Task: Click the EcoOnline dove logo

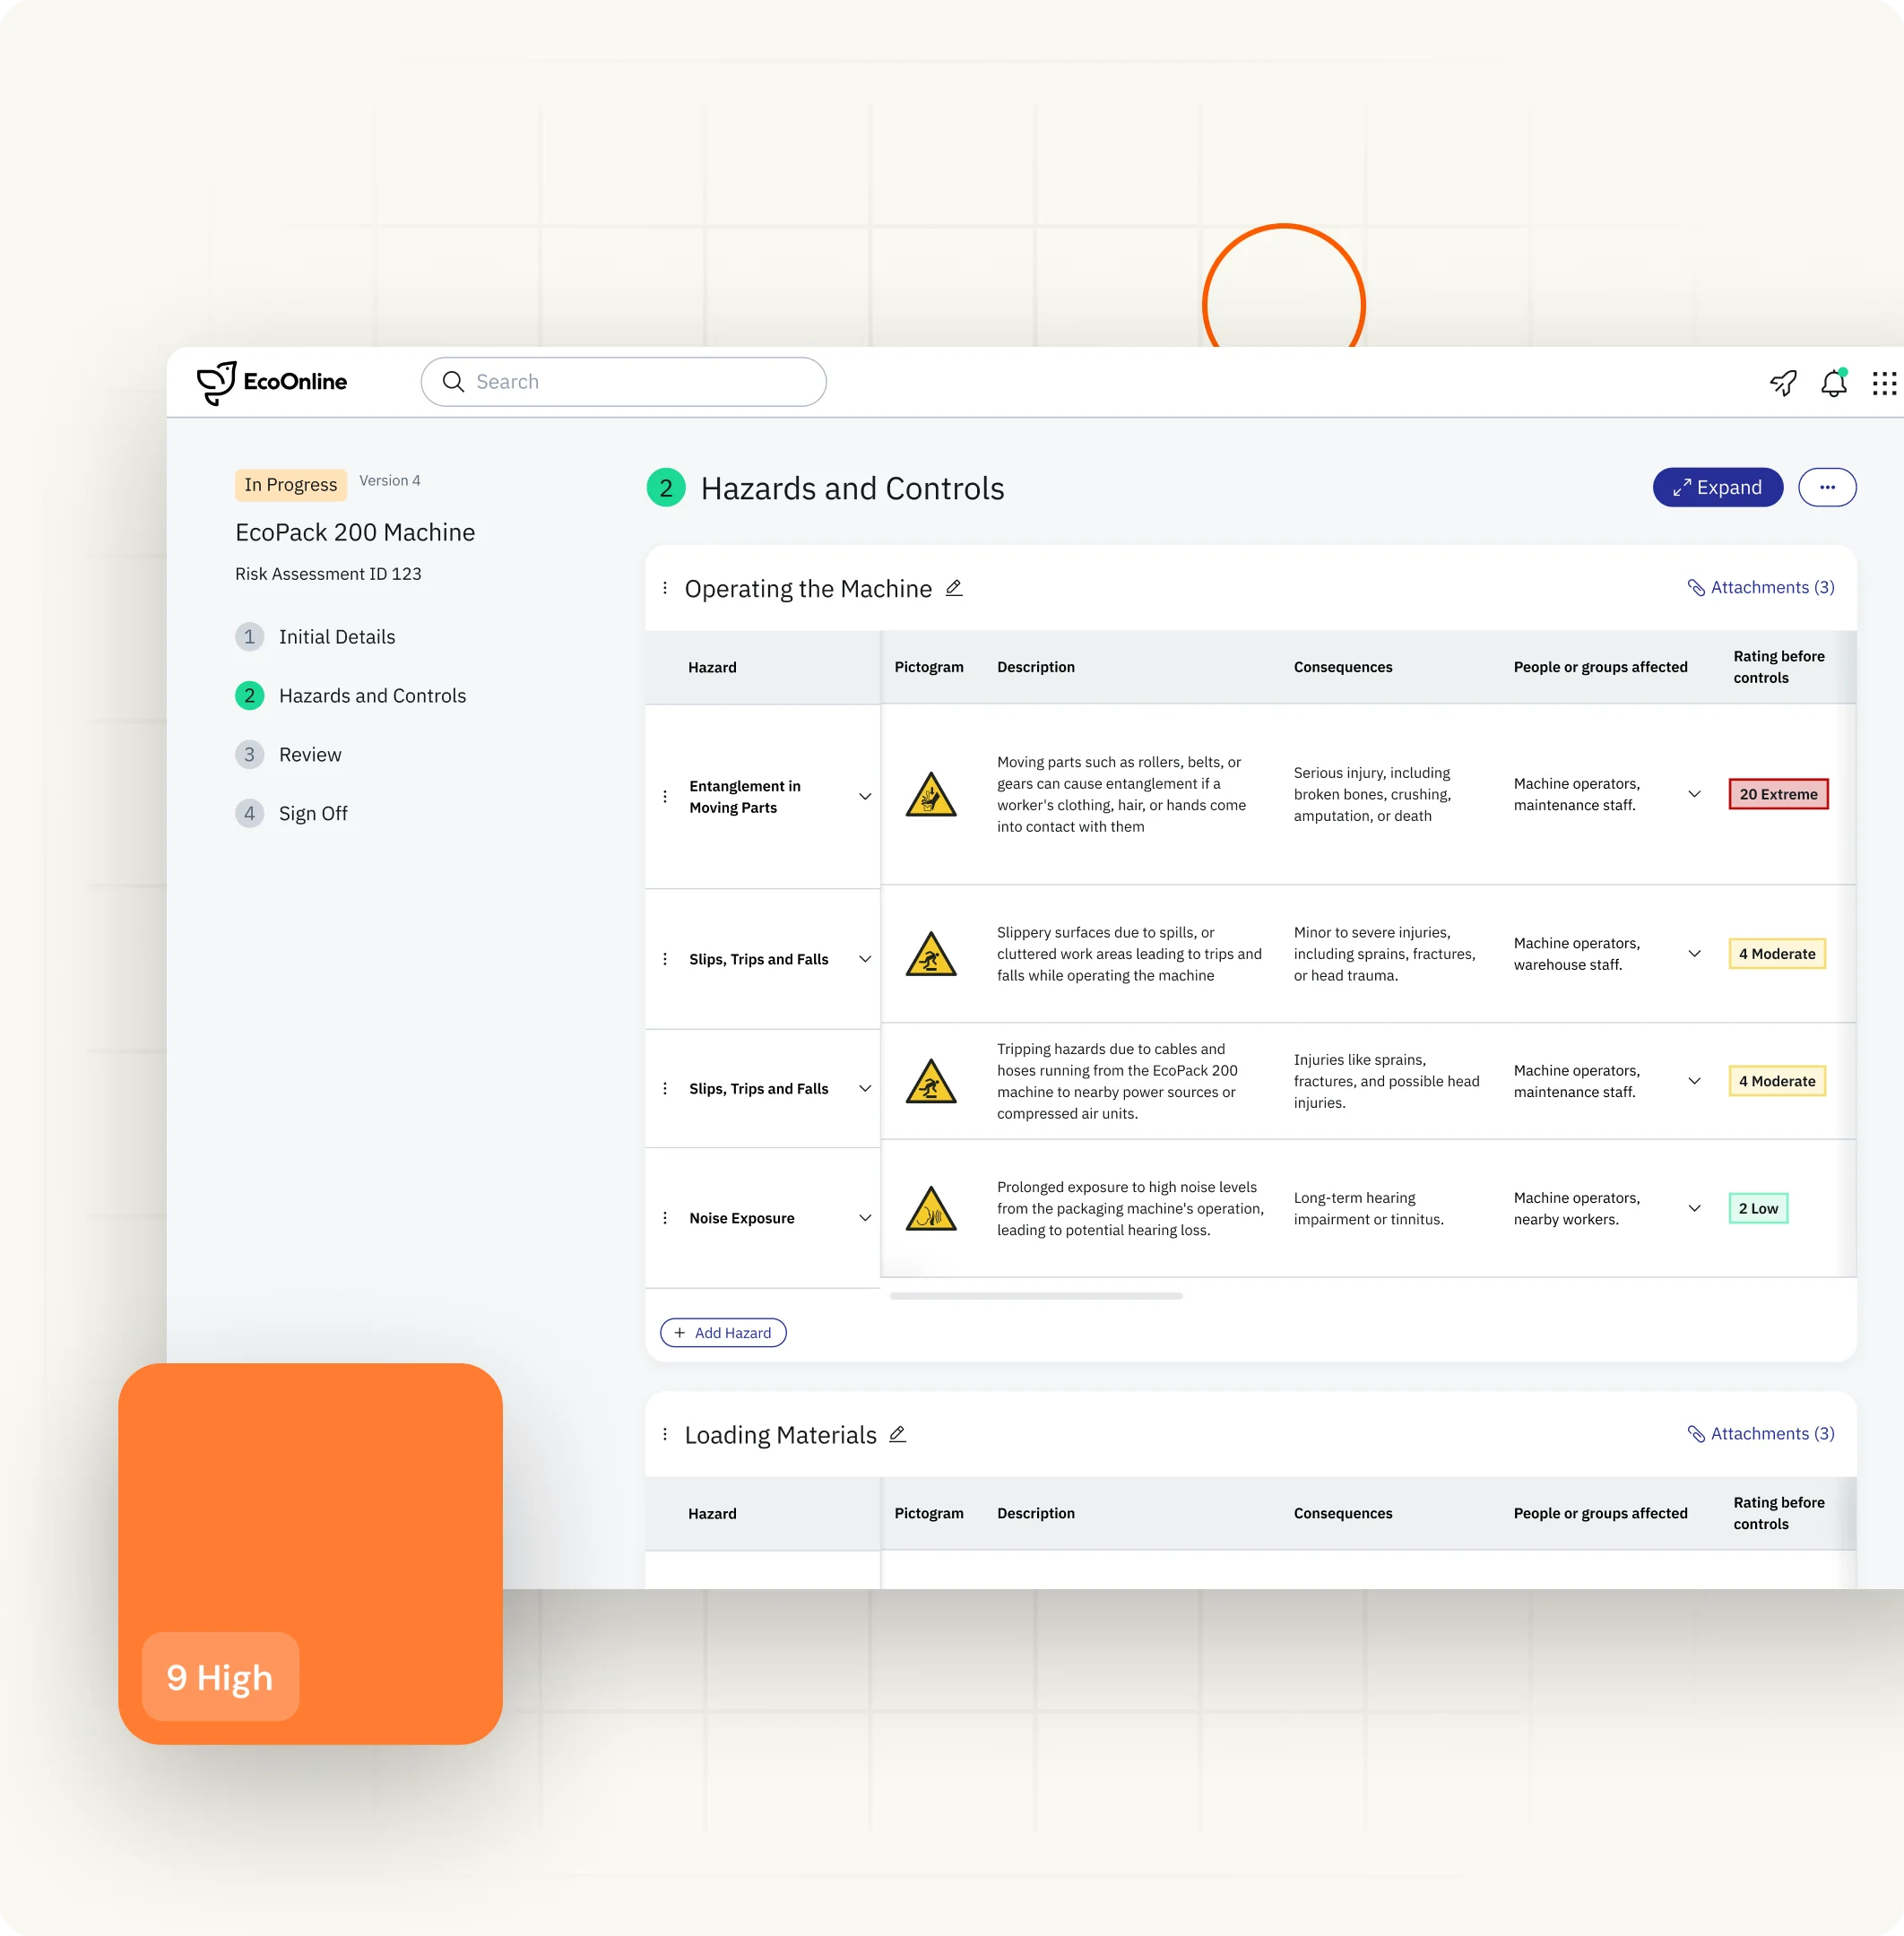Action: pos(215,382)
